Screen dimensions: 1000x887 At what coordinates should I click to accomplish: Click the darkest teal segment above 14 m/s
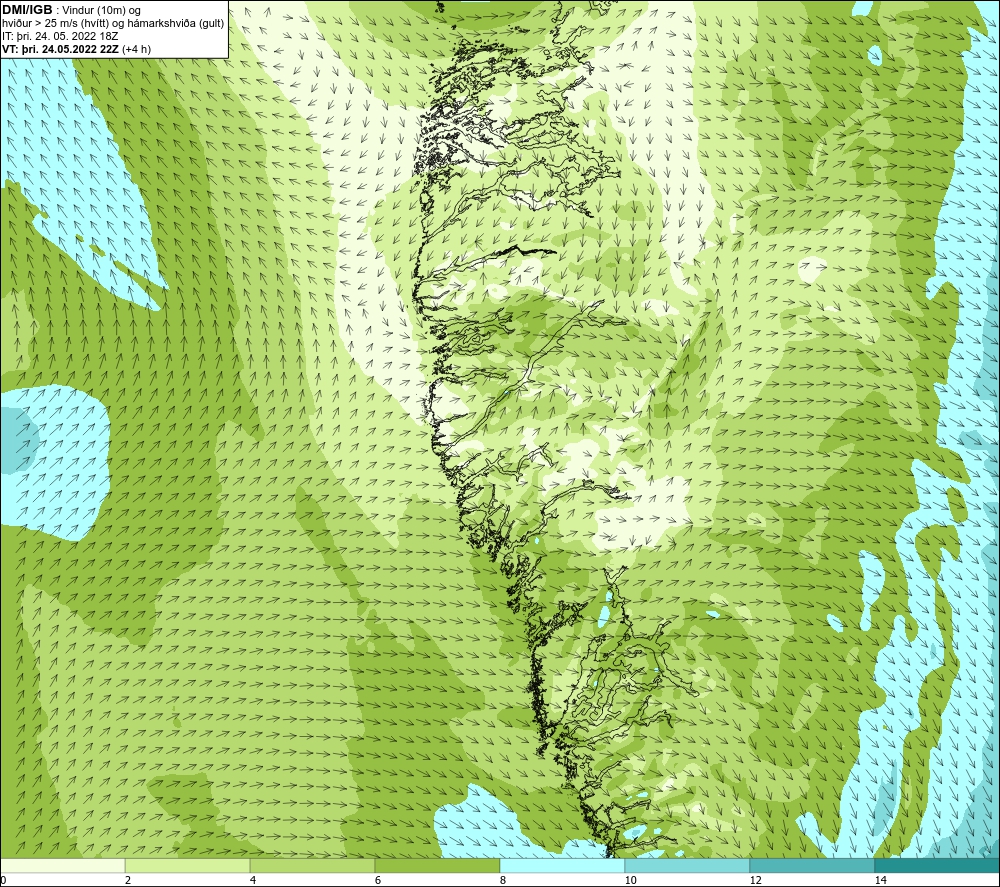pyautogui.click(x=938, y=865)
